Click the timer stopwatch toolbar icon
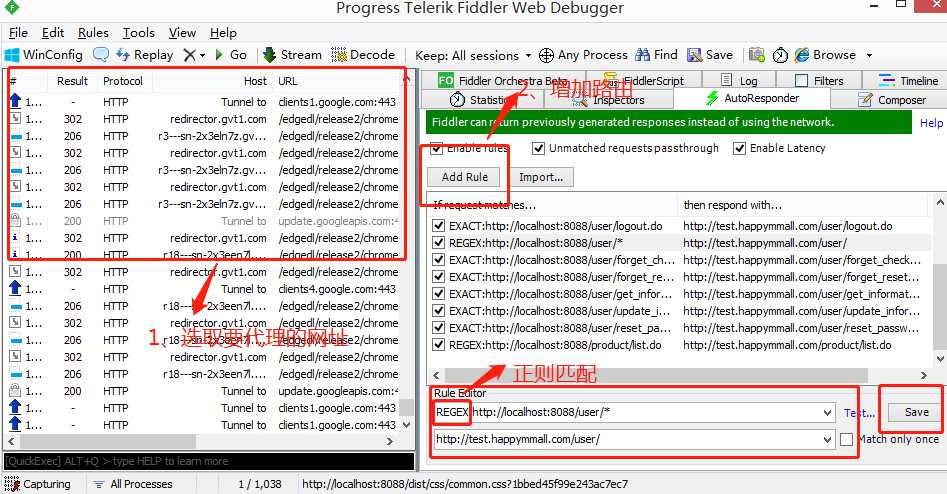947x494 pixels. tap(780, 55)
